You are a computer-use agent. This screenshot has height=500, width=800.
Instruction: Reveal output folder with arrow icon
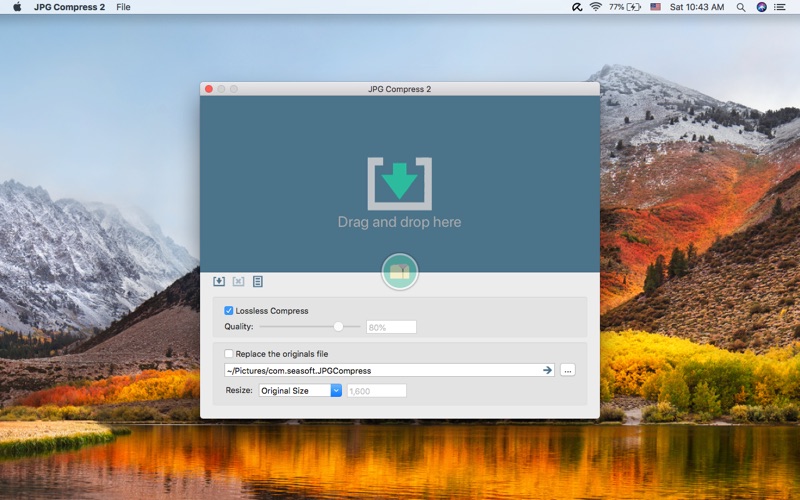coord(547,370)
